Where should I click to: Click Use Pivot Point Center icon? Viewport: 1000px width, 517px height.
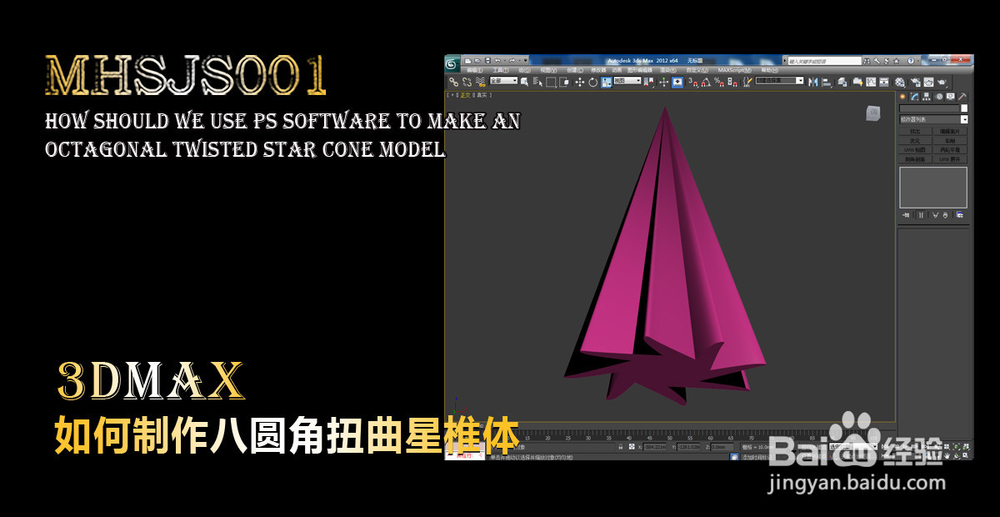click(x=649, y=82)
